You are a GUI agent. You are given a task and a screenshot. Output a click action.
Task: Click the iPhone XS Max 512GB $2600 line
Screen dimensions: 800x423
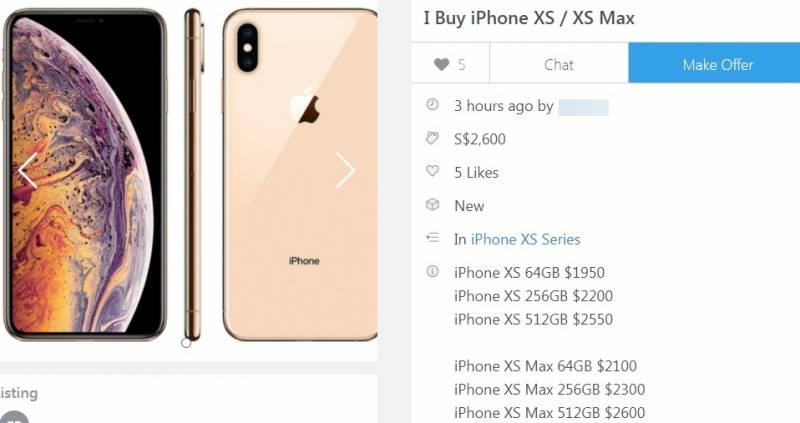[549, 412]
